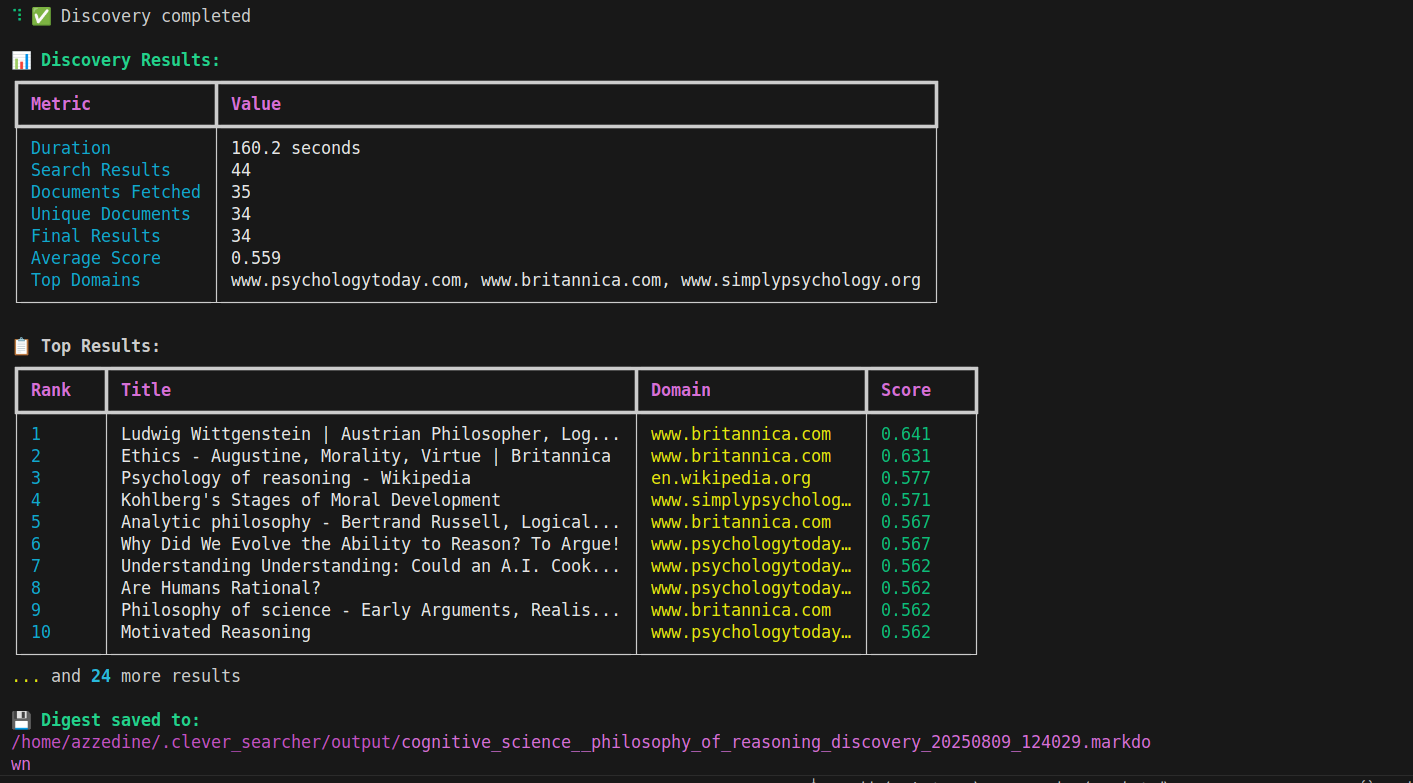The width and height of the screenshot is (1413, 783).
Task: Click the score '0.641'
Action: pyautogui.click(x=906, y=434)
